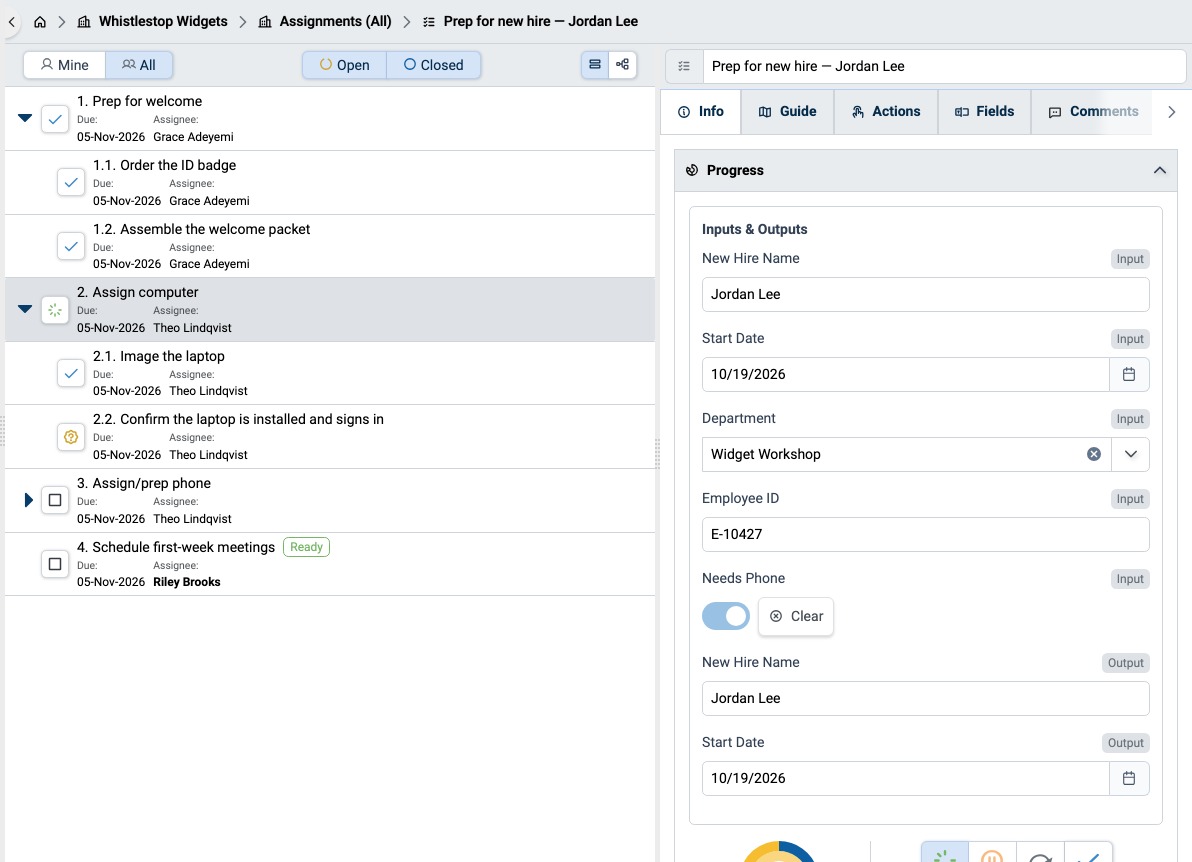Open the Info tab
The width and height of the screenshot is (1192, 862).
pyautogui.click(x=701, y=112)
